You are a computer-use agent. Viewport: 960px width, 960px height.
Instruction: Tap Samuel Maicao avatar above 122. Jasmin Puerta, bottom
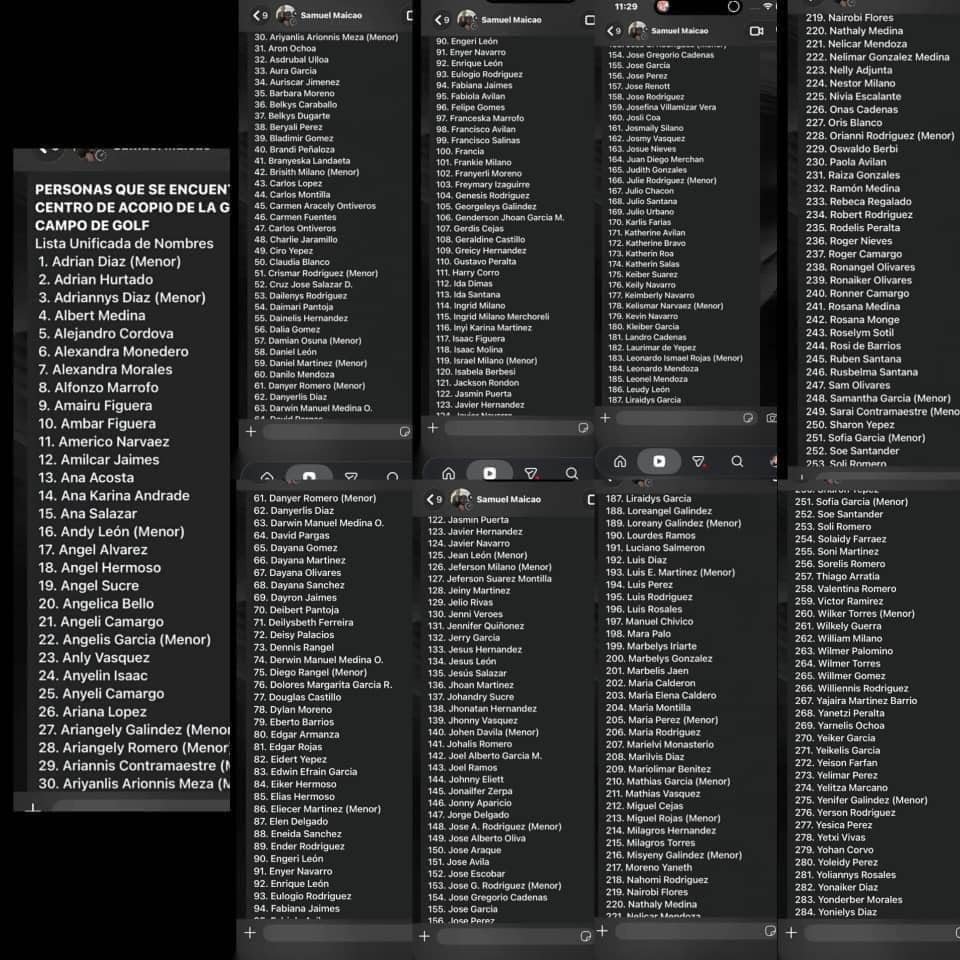[x=460, y=499]
